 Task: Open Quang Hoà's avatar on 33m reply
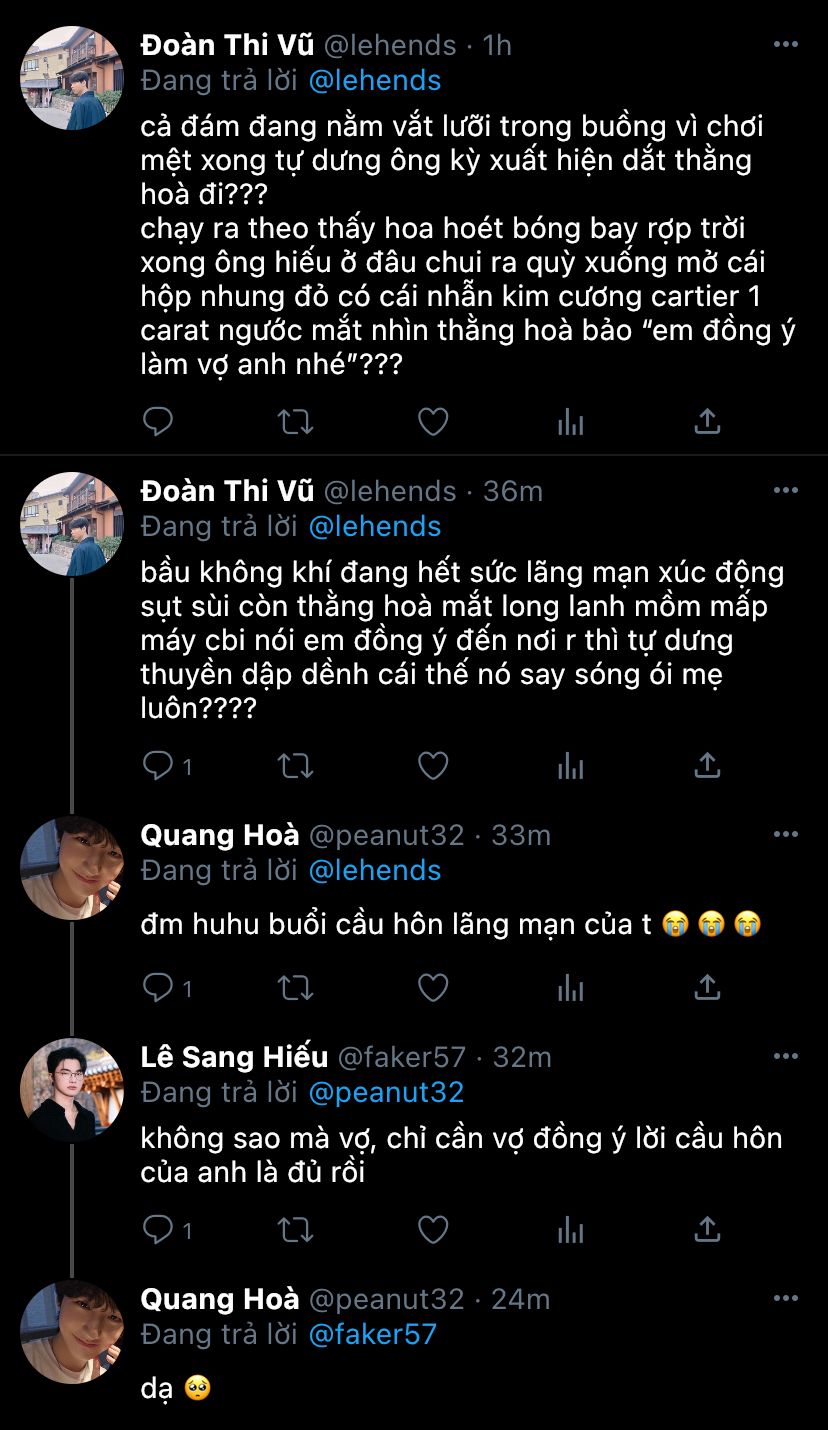(x=72, y=868)
